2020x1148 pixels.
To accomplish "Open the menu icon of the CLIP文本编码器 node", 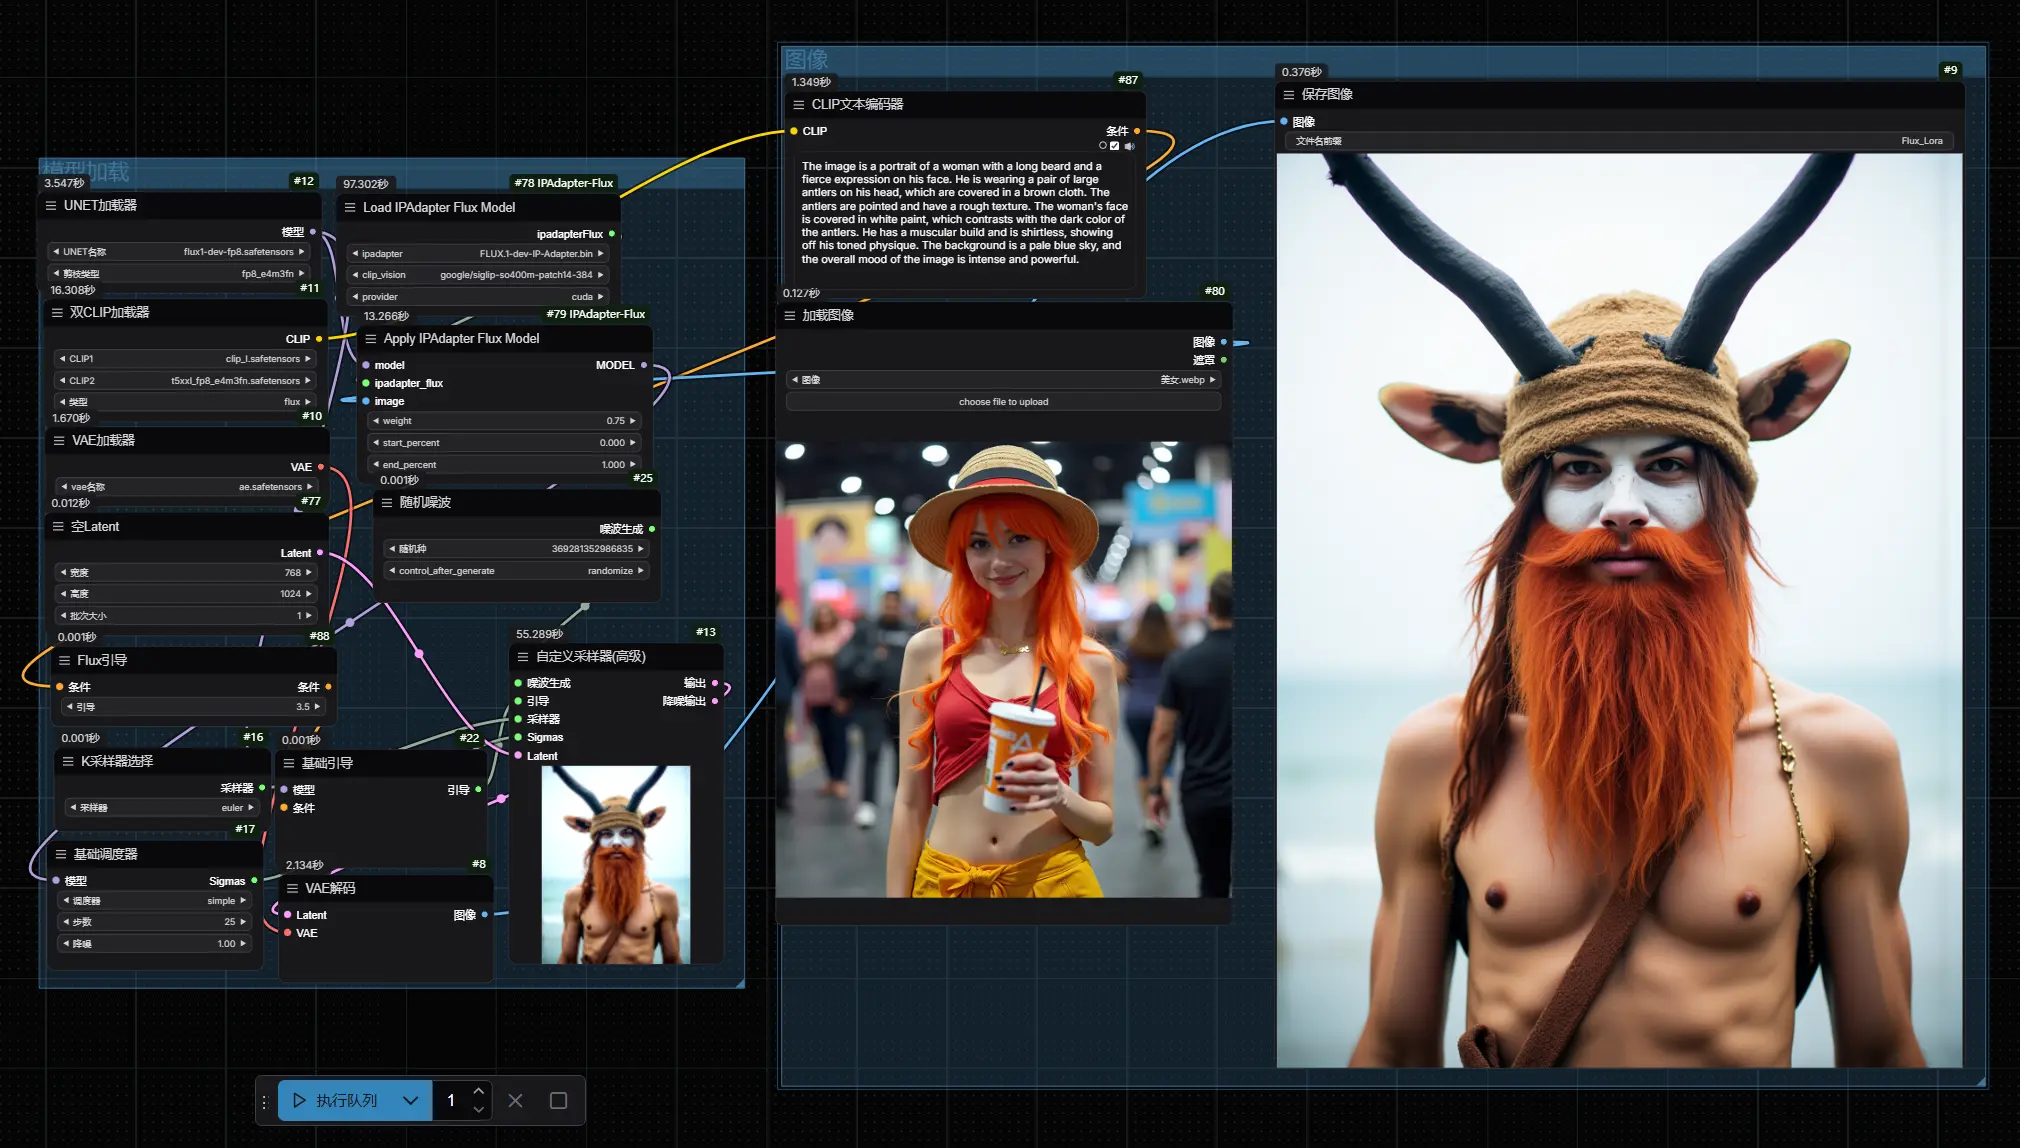I will 799,104.
